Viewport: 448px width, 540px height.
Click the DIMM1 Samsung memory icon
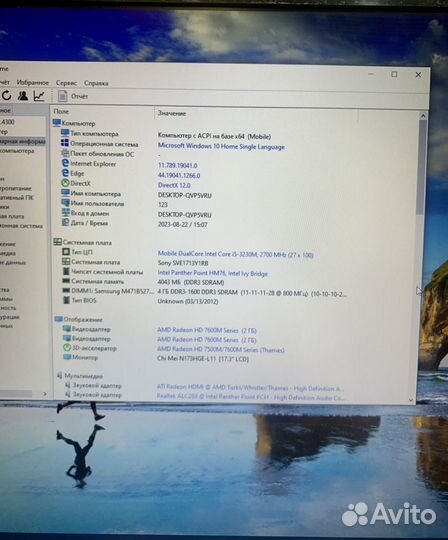pos(66,291)
